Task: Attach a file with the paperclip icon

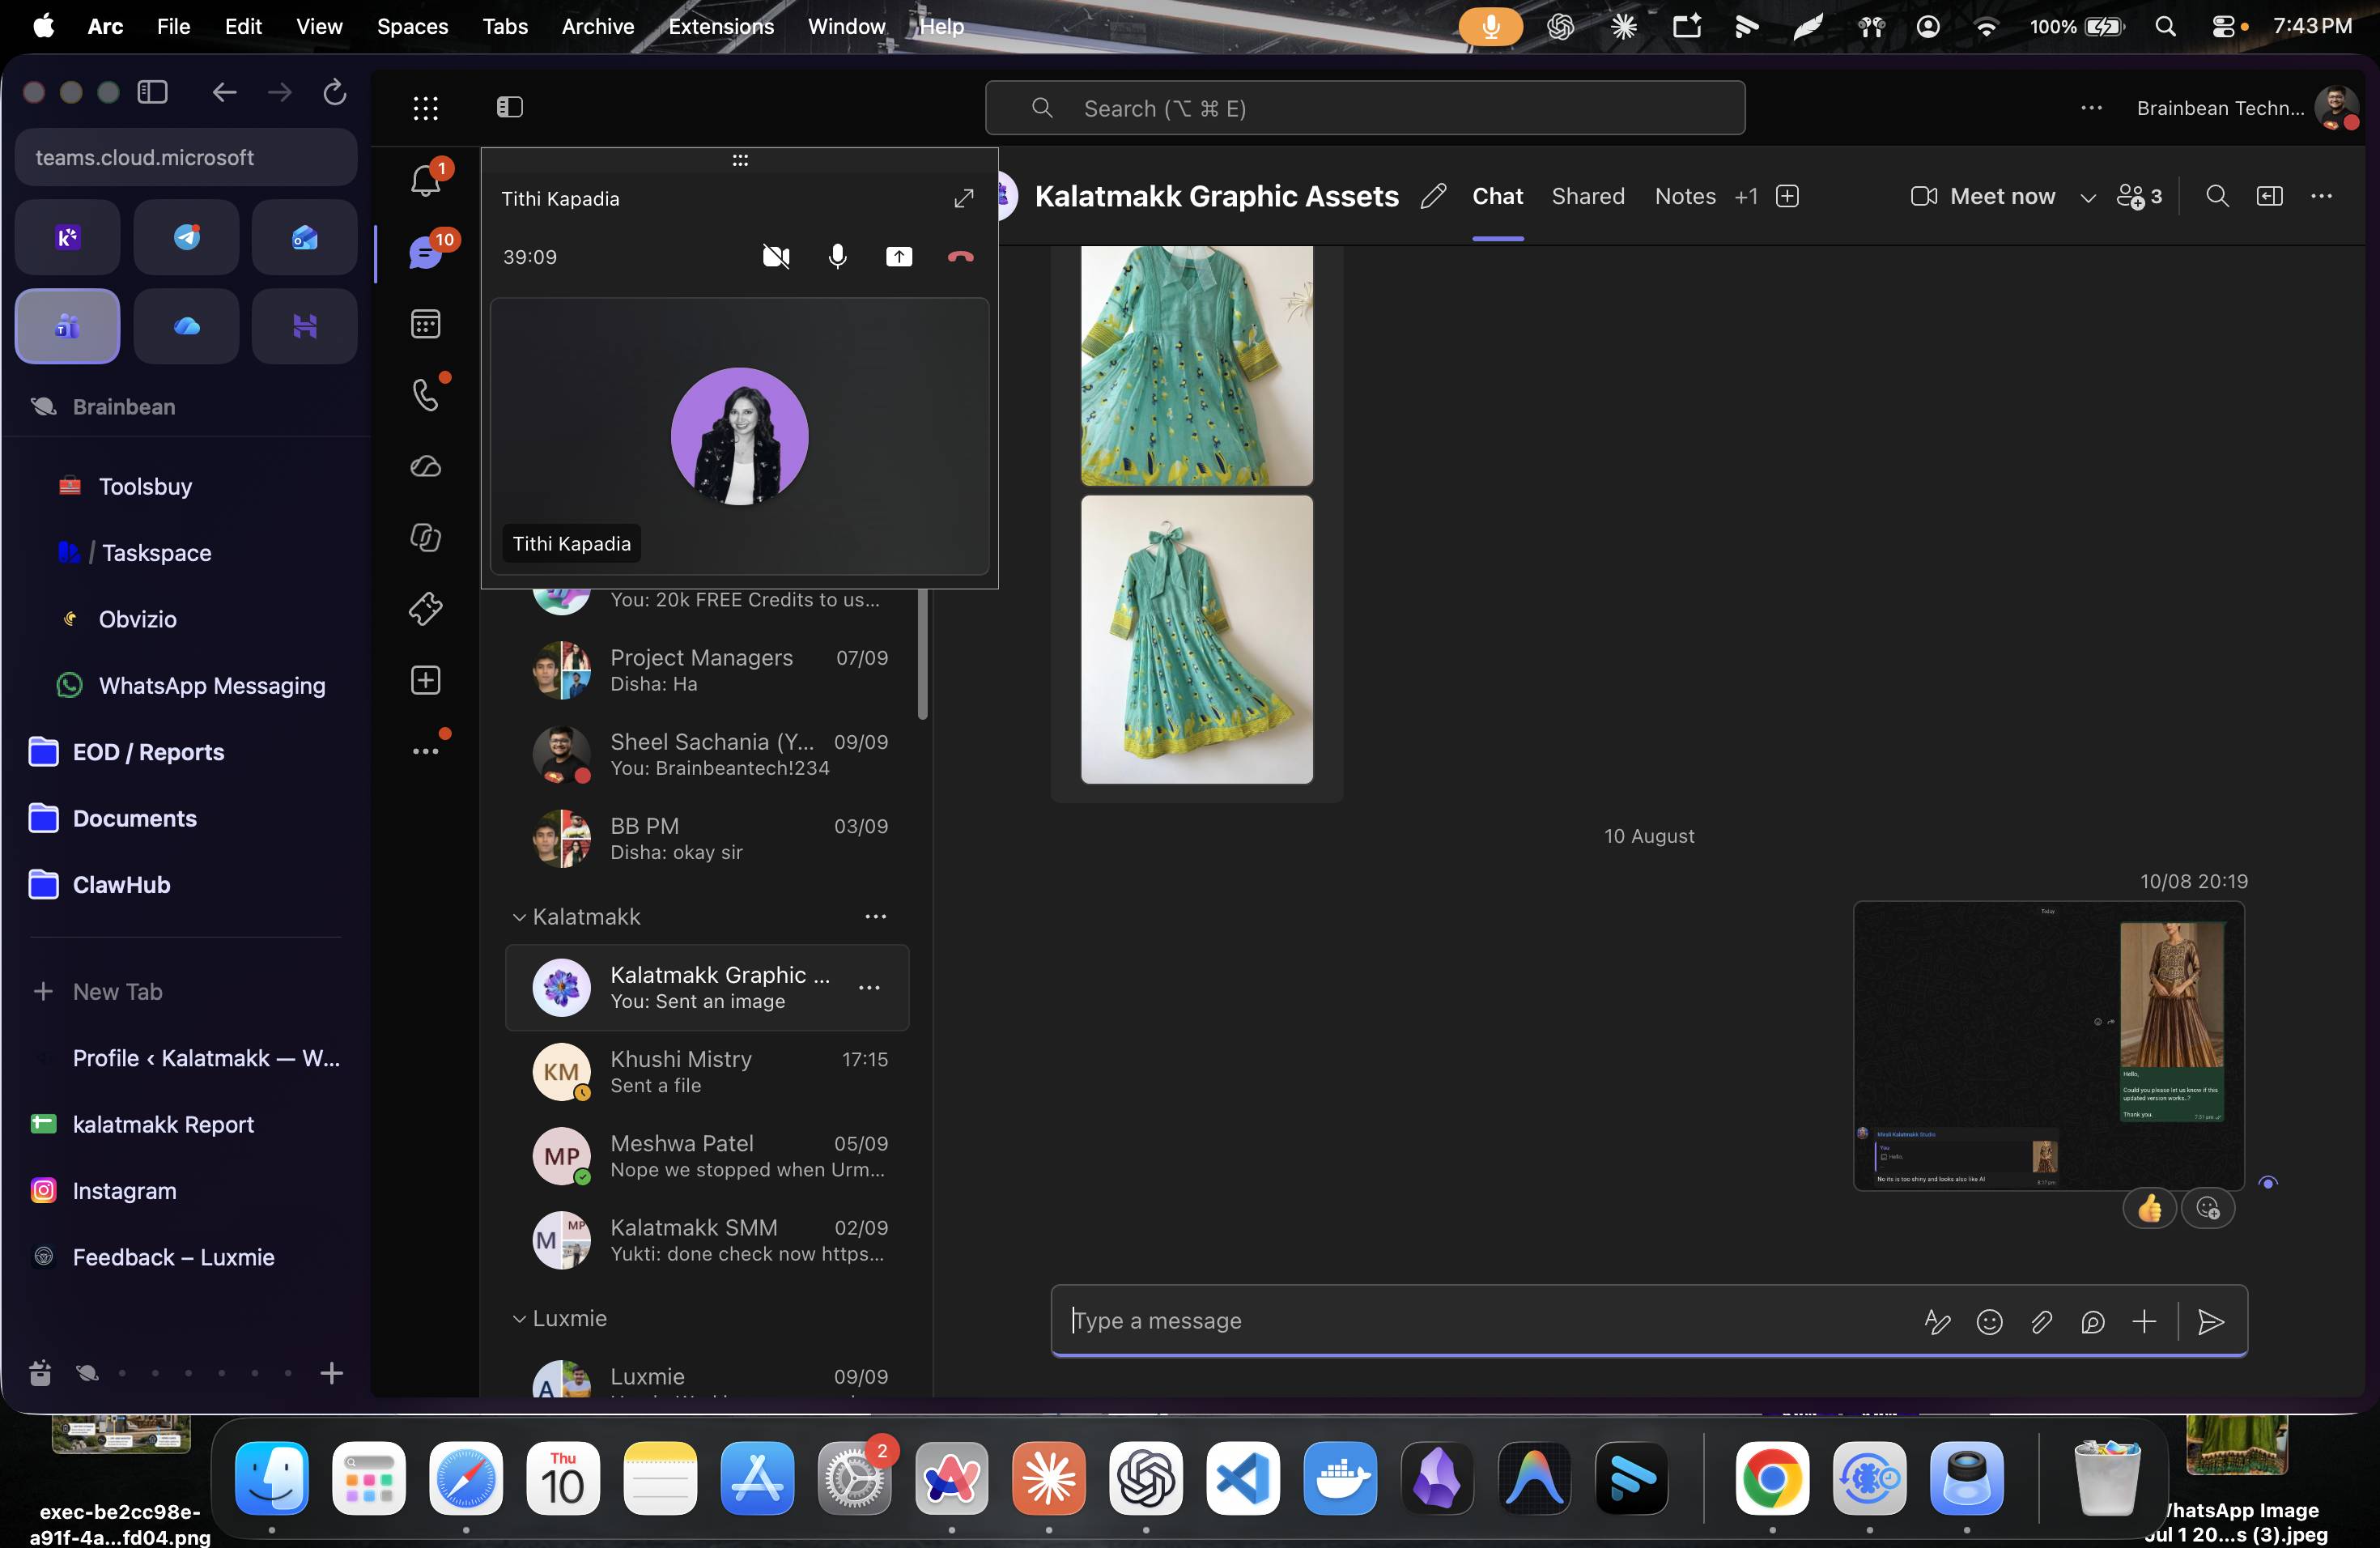Action: (2041, 1322)
